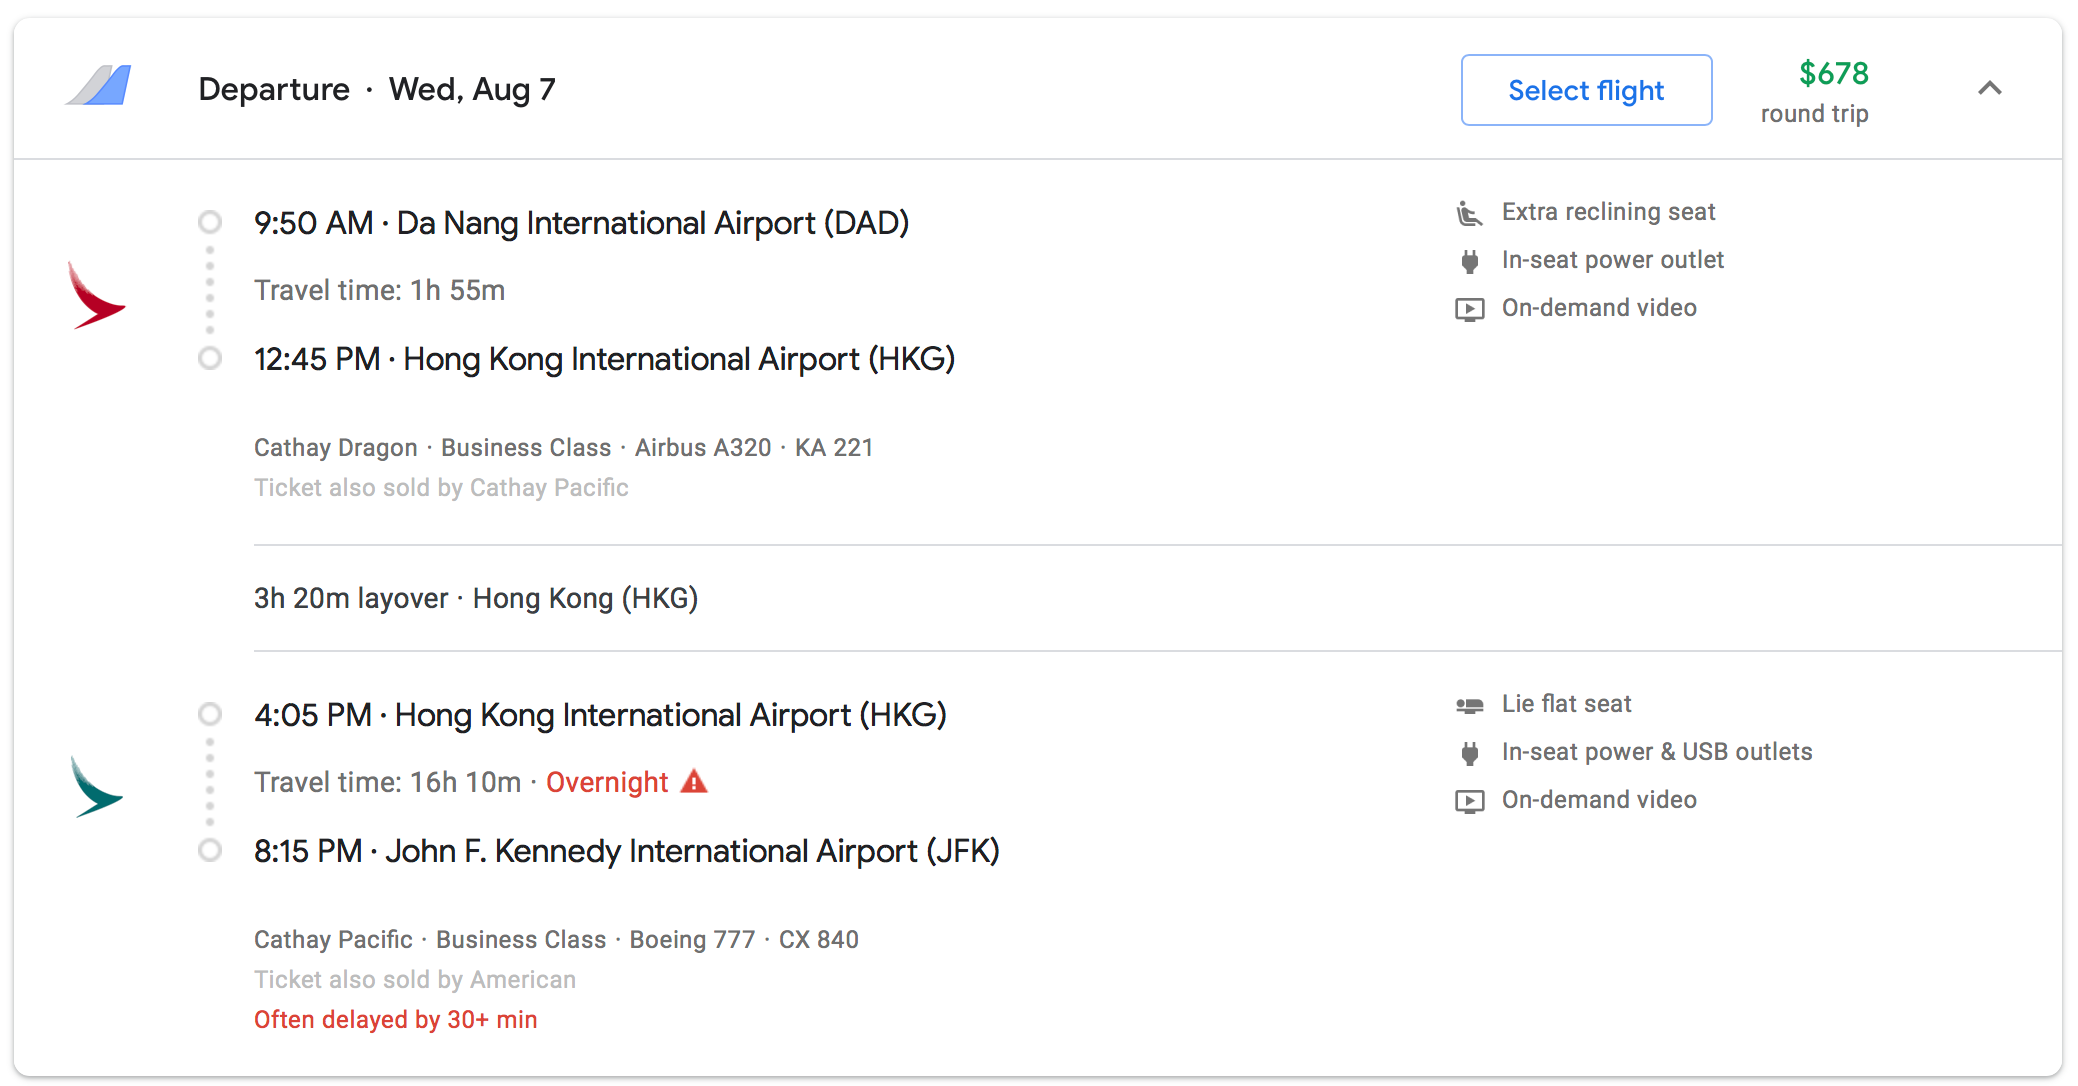Image resolution: width=2078 pixels, height=1086 pixels.
Task: Click the 12:45 PM Hong Kong arrival circle
Action: click(210, 357)
